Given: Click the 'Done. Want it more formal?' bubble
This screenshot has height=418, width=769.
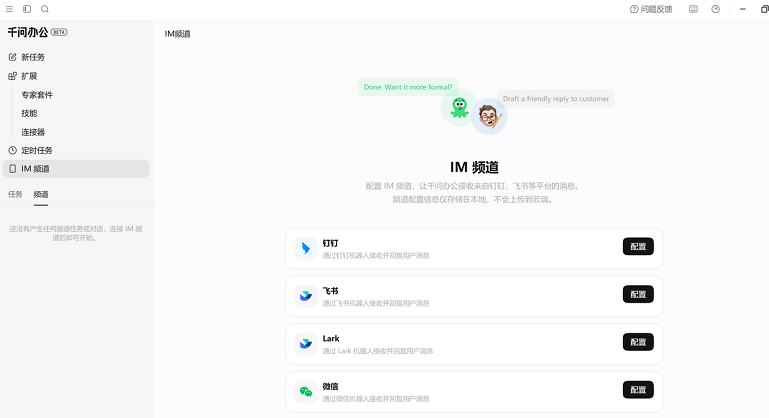Looking at the screenshot, I should (408, 87).
